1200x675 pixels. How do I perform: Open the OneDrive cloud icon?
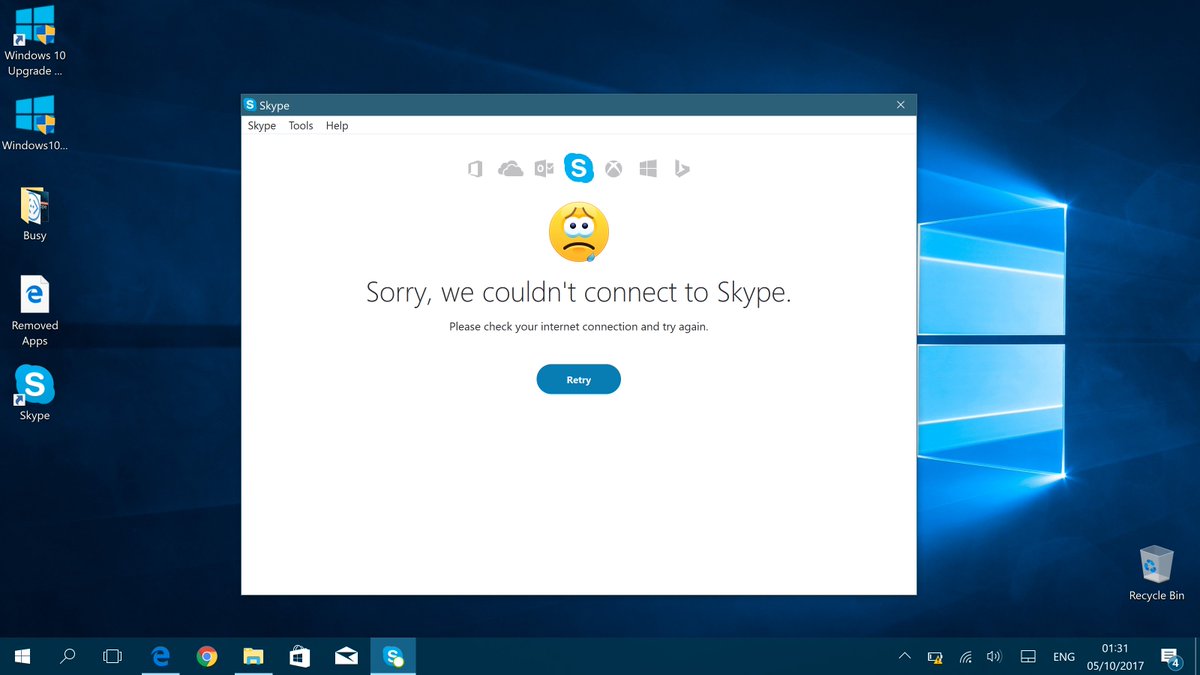point(510,169)
